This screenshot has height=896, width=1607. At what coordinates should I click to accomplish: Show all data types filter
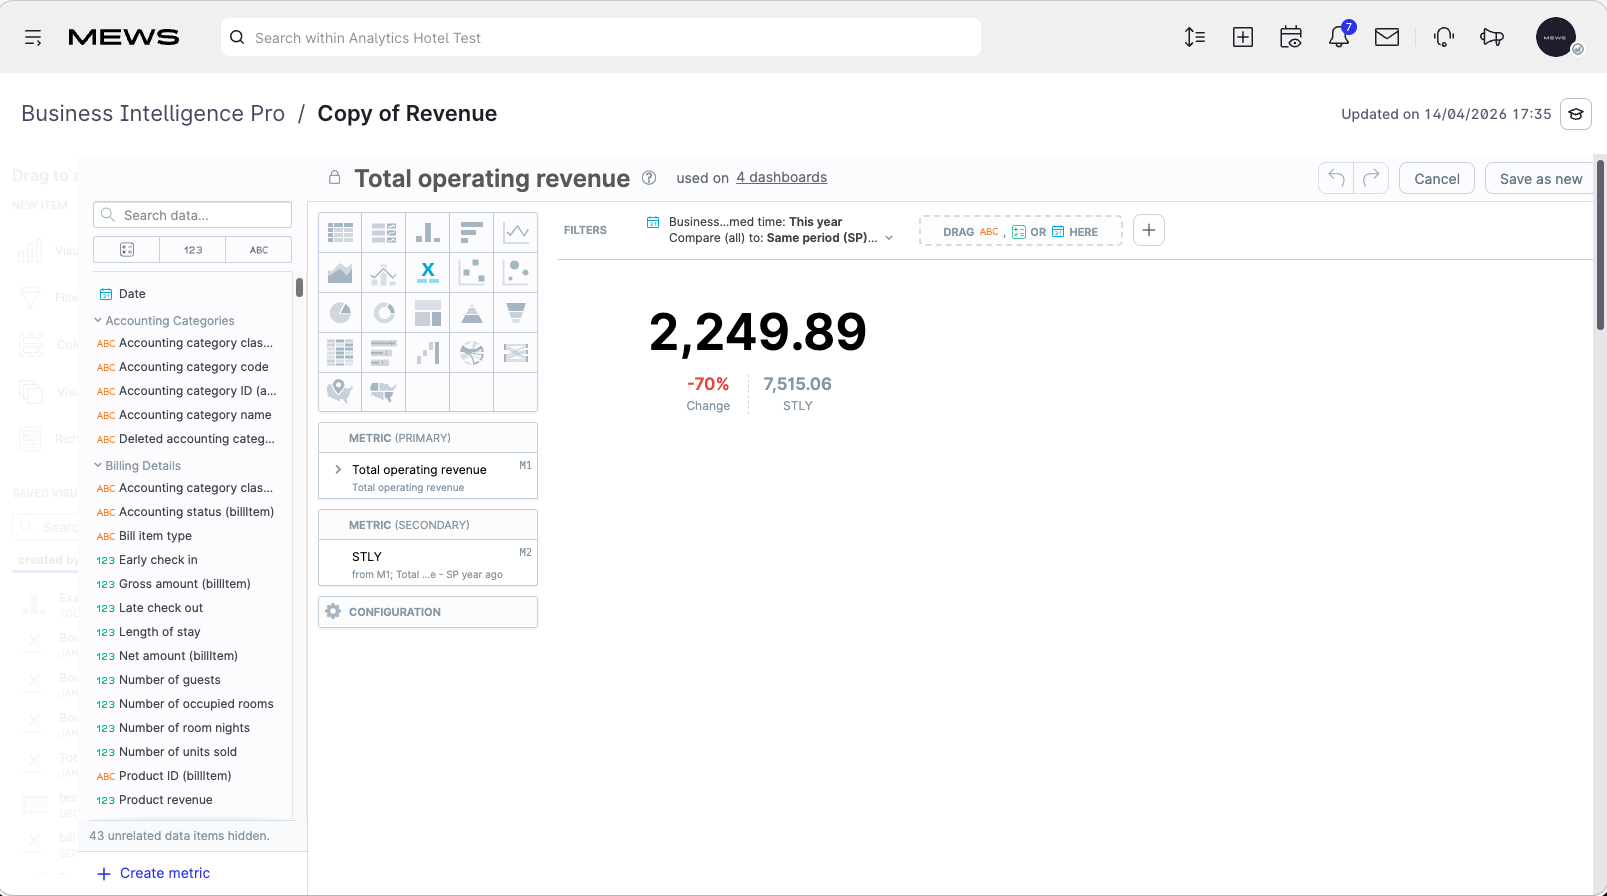127,250
